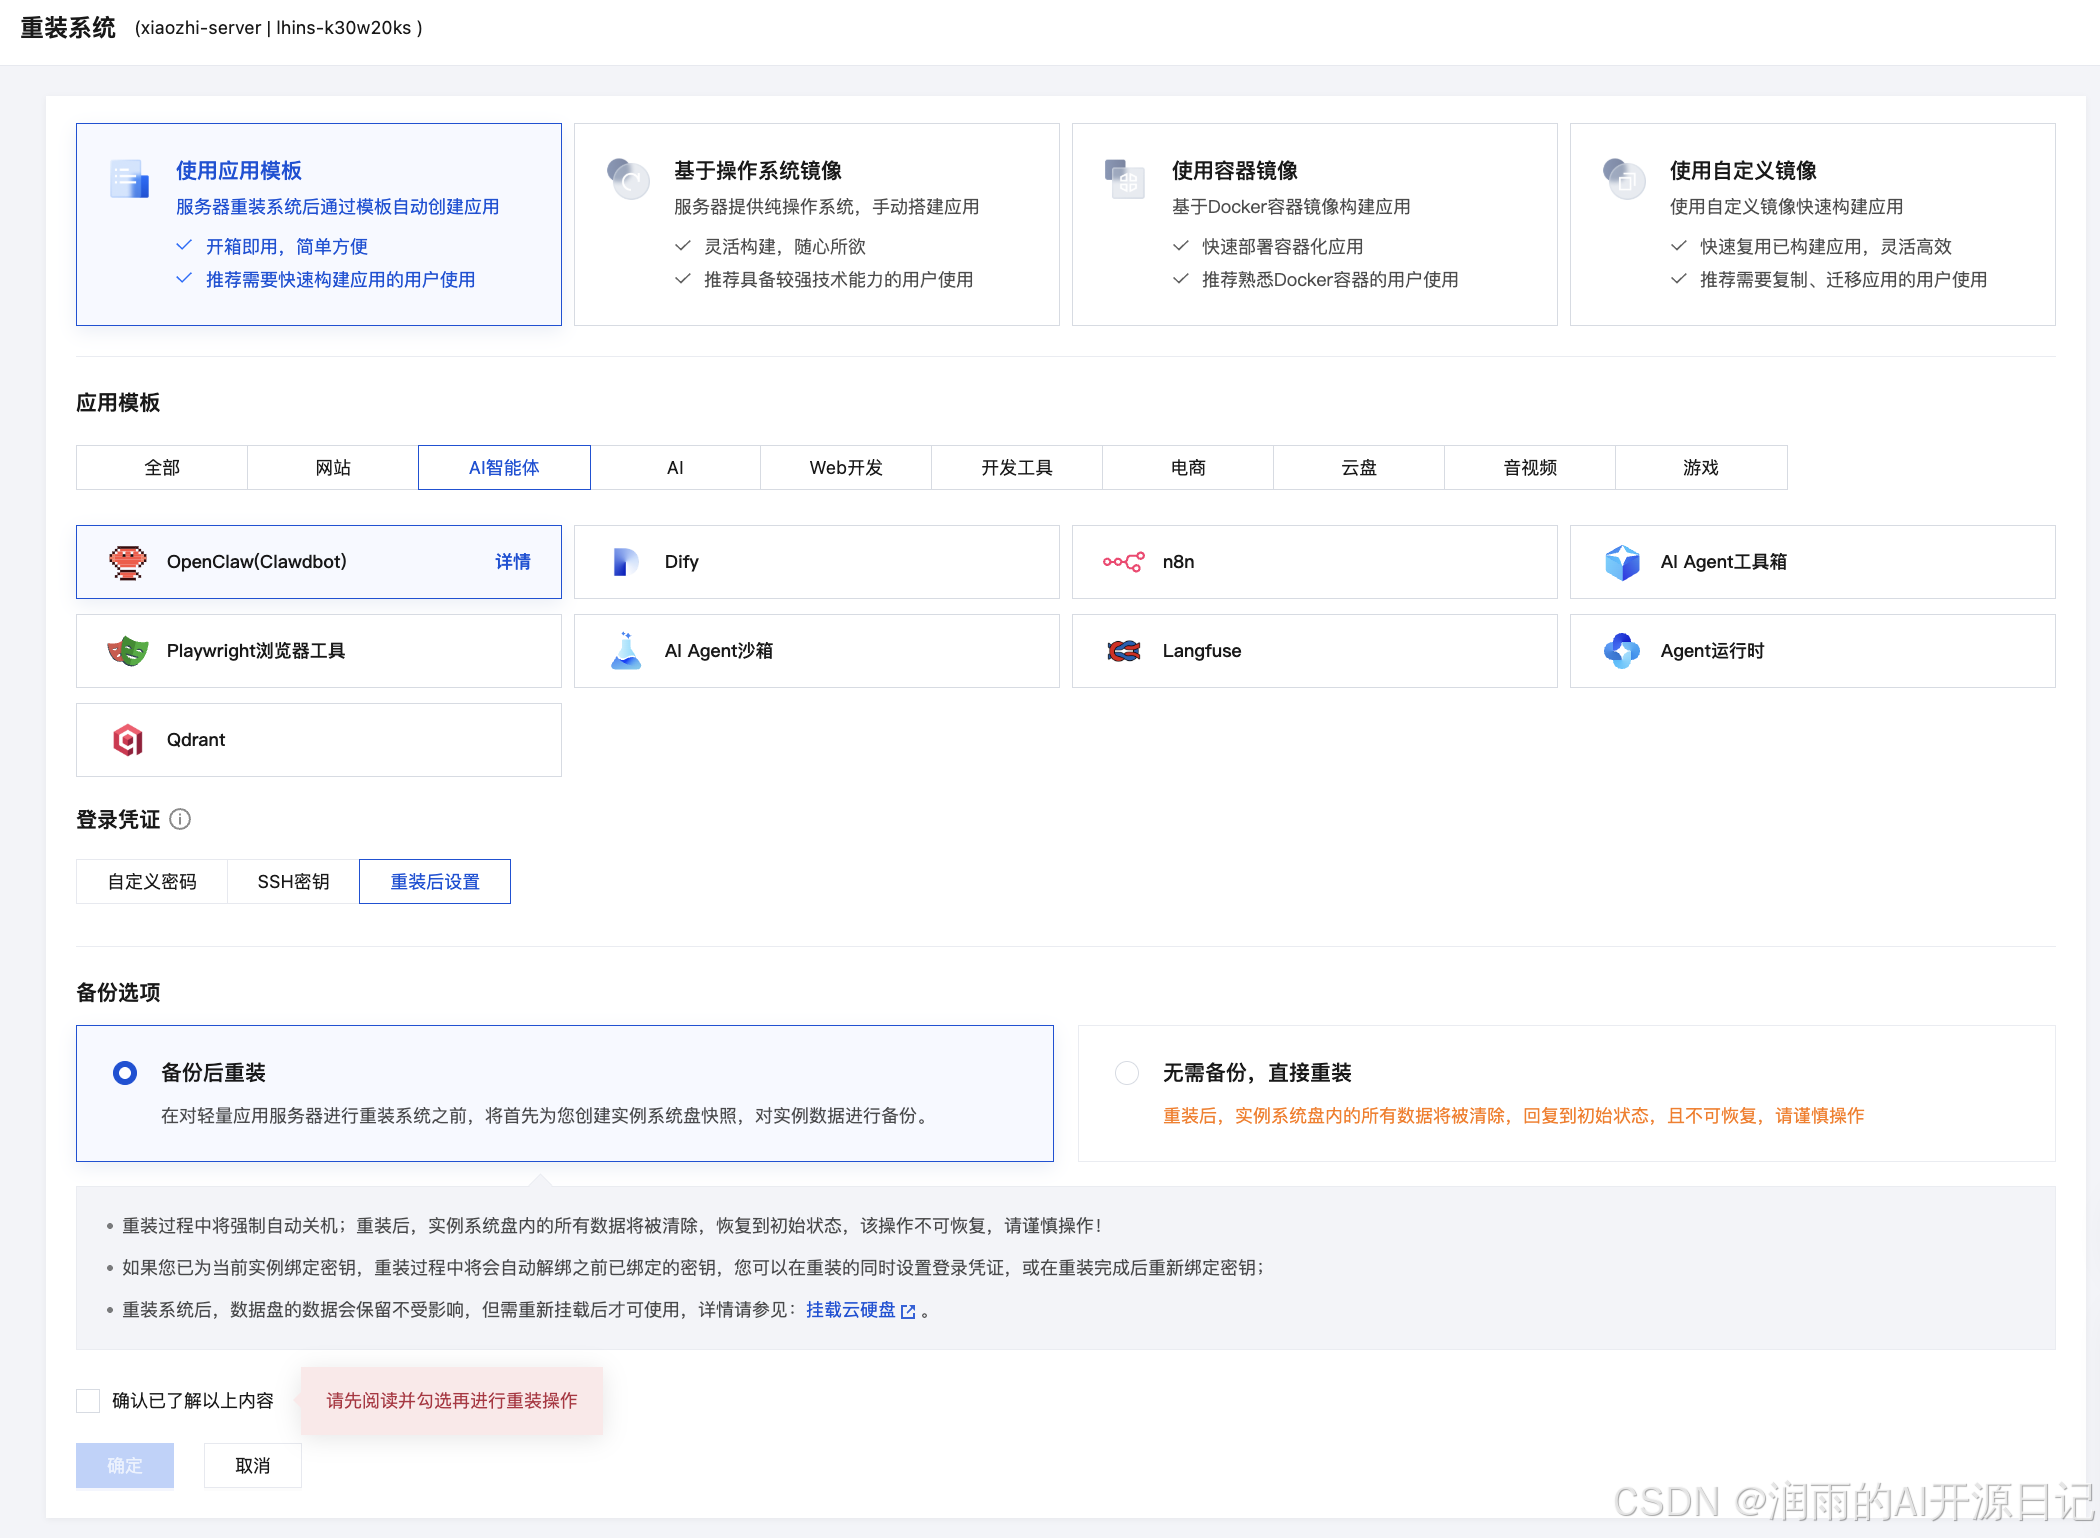Check 确认已了解以上内容 confirmation box
This screenshot has height=1538, width=2100.
tap(88, 1400)
